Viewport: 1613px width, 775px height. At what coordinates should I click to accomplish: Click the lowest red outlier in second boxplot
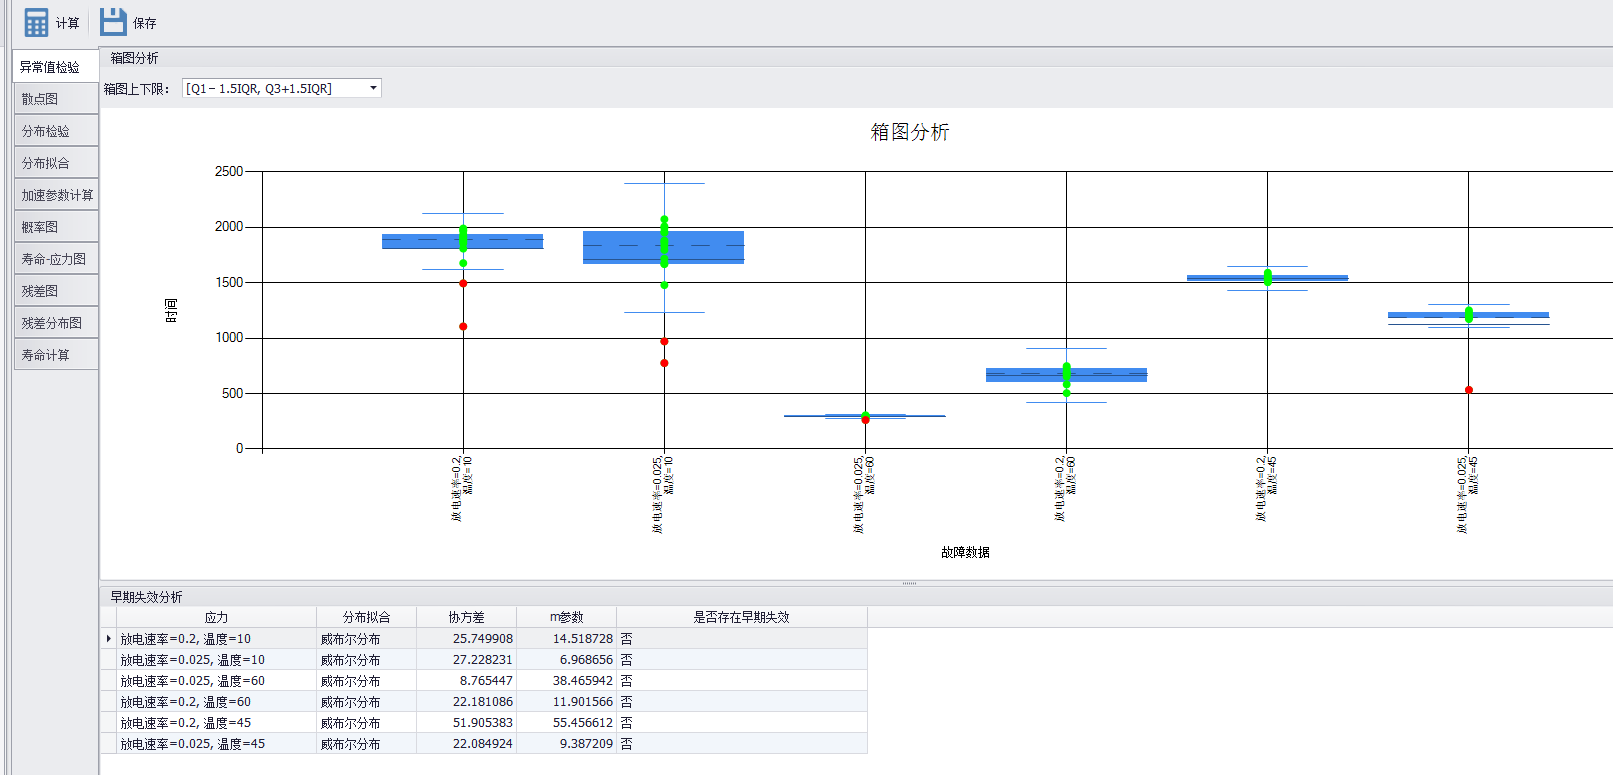664,363
